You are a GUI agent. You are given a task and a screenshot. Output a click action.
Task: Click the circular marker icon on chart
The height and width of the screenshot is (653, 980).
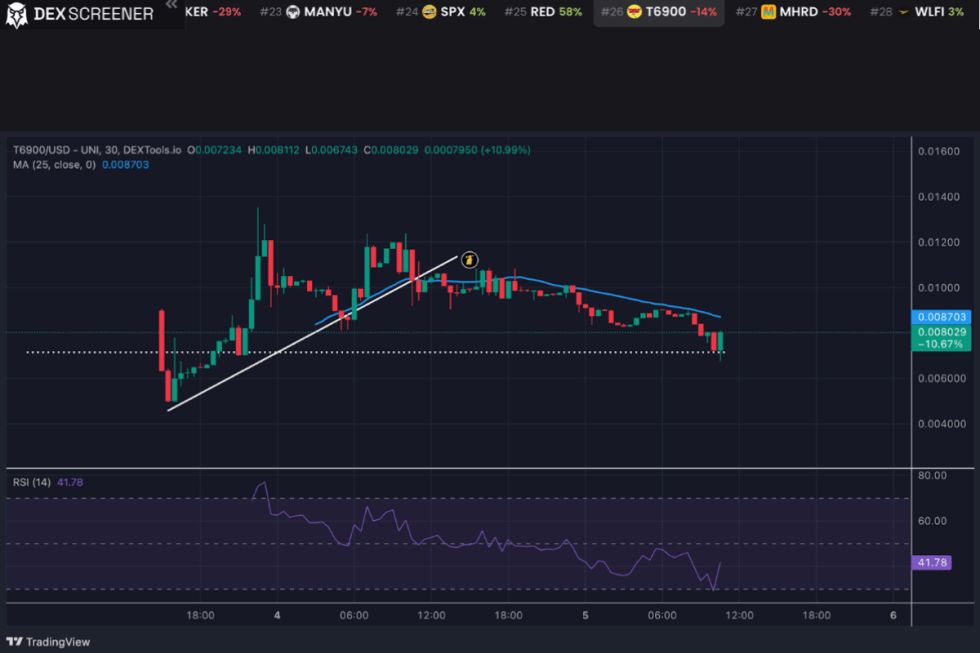coord(469,259)
